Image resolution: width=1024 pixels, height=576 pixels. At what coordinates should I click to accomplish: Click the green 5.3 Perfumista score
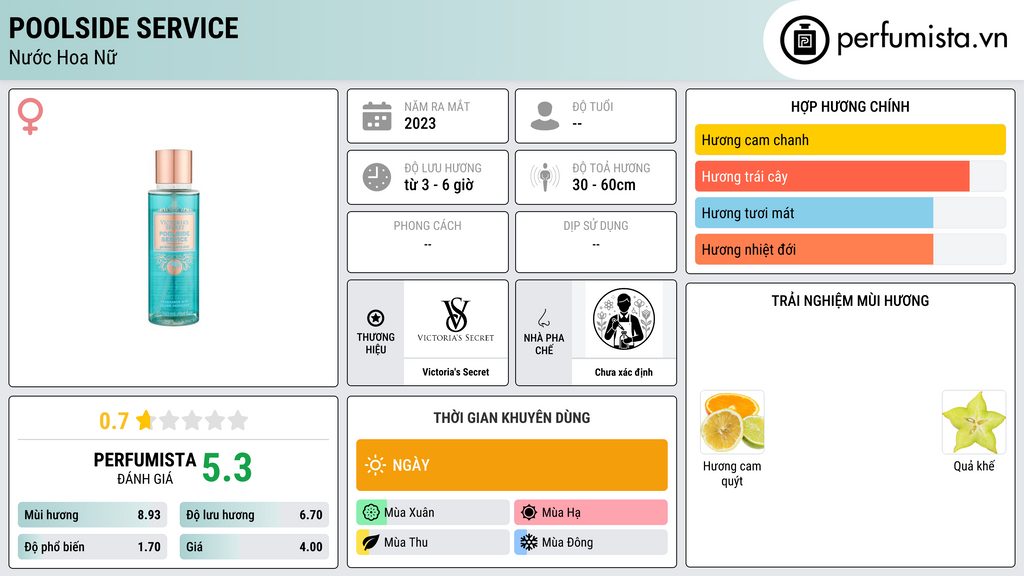[227, 468]
